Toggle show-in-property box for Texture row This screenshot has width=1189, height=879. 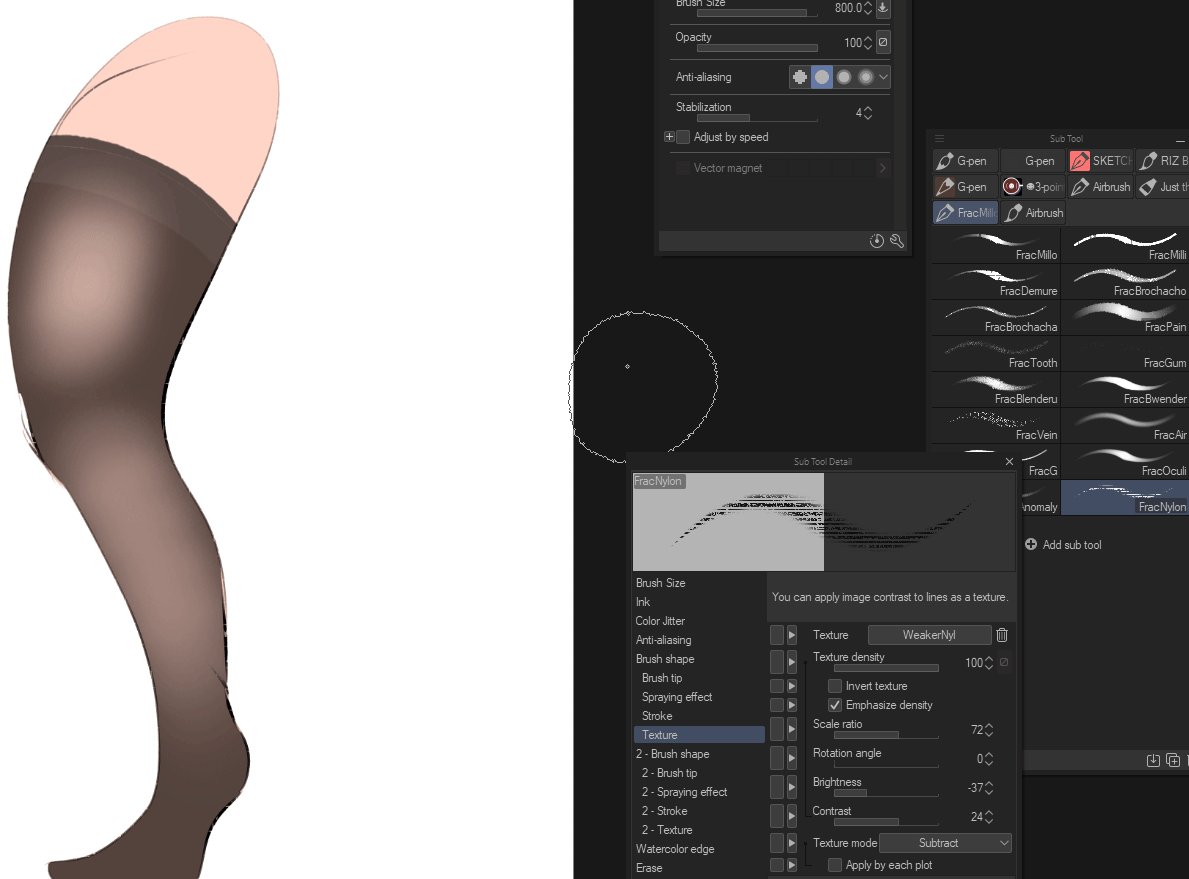(x=776, y=635)
